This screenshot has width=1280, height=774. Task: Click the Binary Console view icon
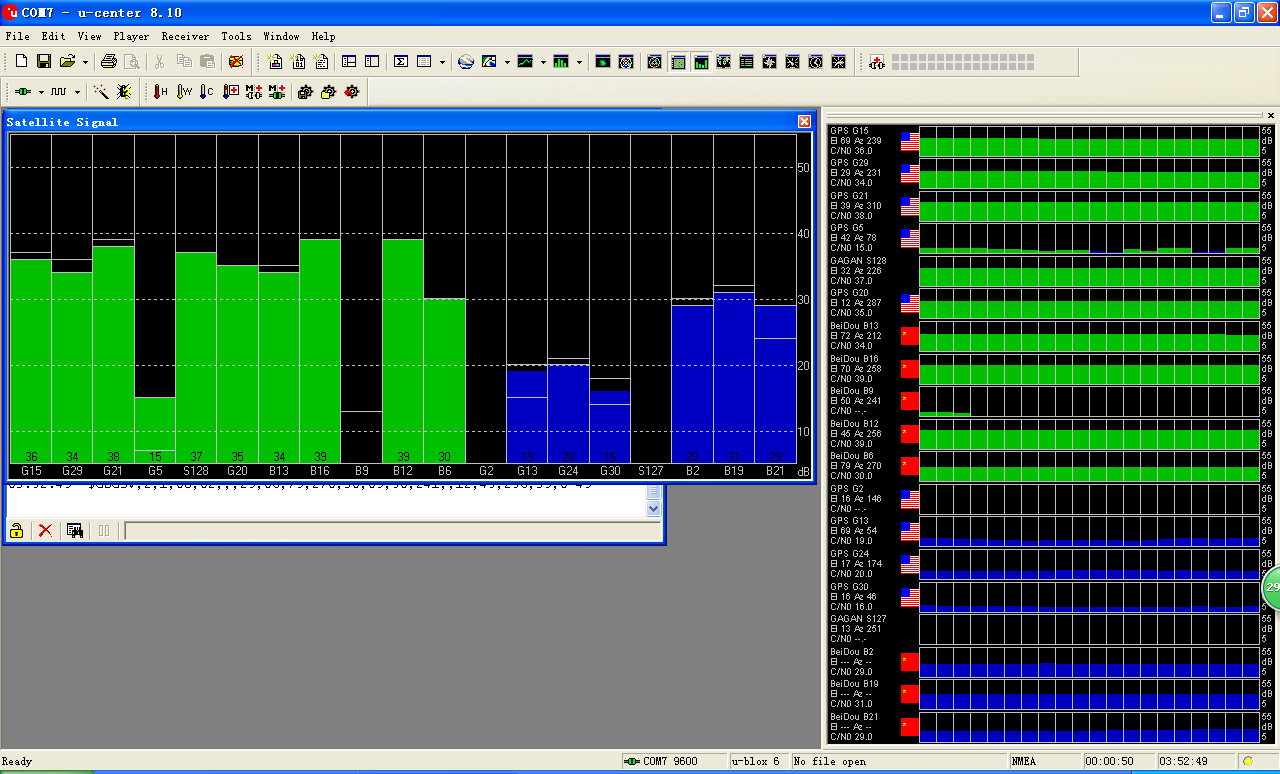click(x=298, y=62)
